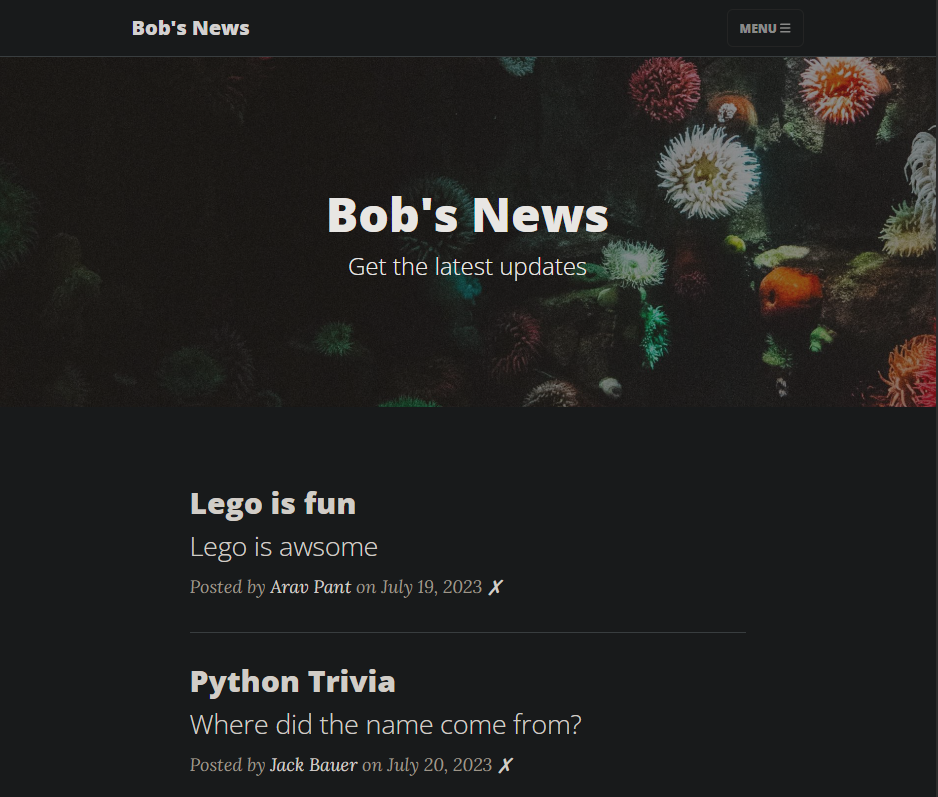Click the crimson anemone near top of hero image

click(663, 89)
